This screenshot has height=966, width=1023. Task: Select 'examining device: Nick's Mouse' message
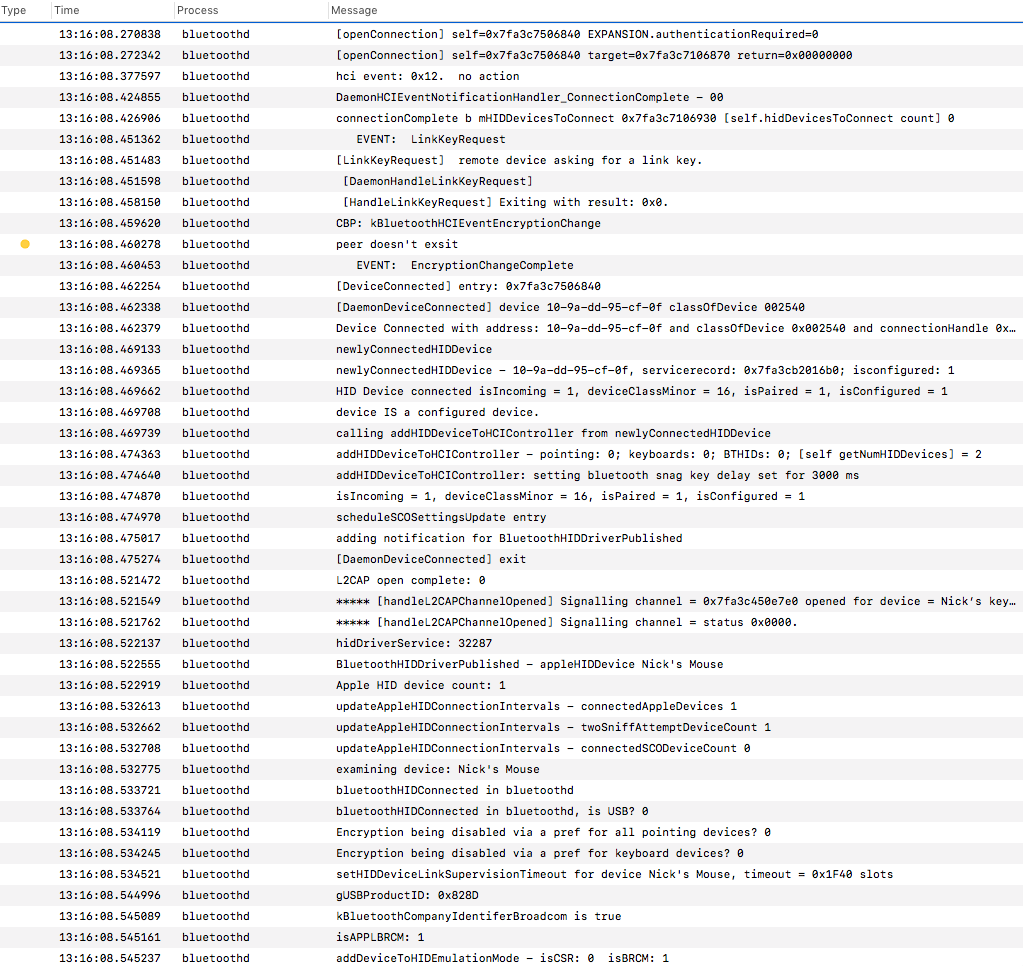[x=438, y=769]
